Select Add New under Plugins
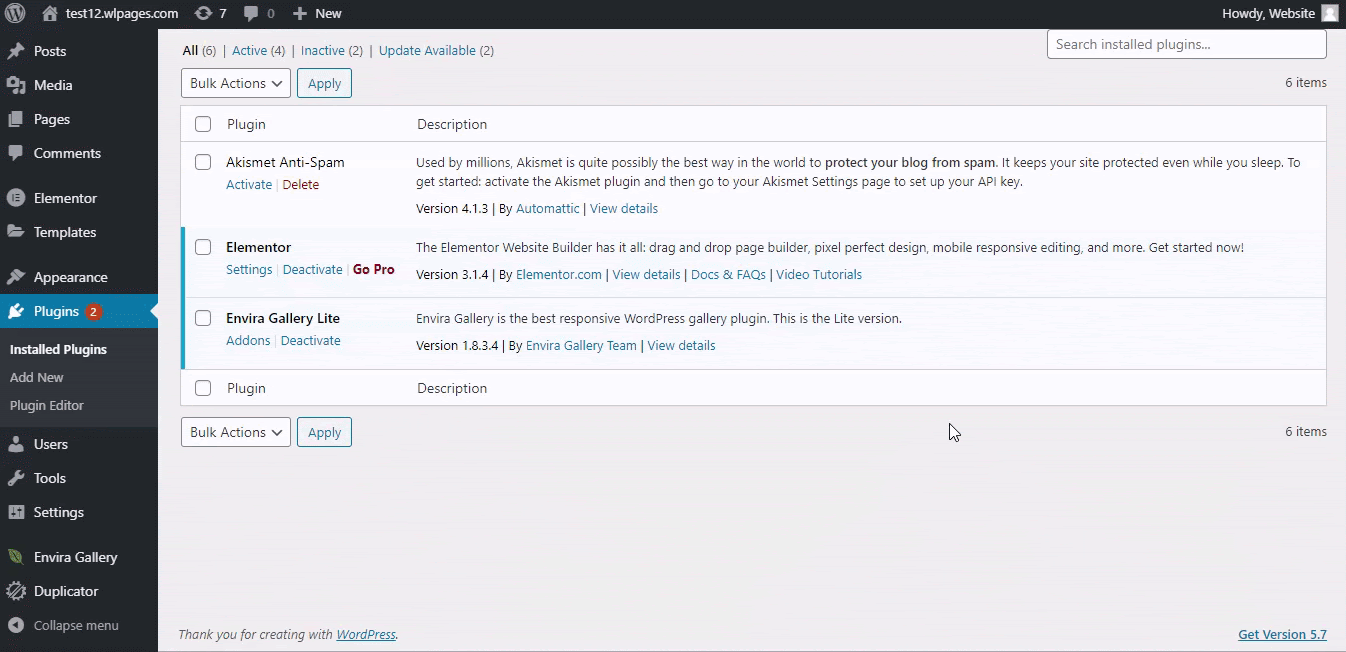The image size is (1346, 652). click(37, 377)
